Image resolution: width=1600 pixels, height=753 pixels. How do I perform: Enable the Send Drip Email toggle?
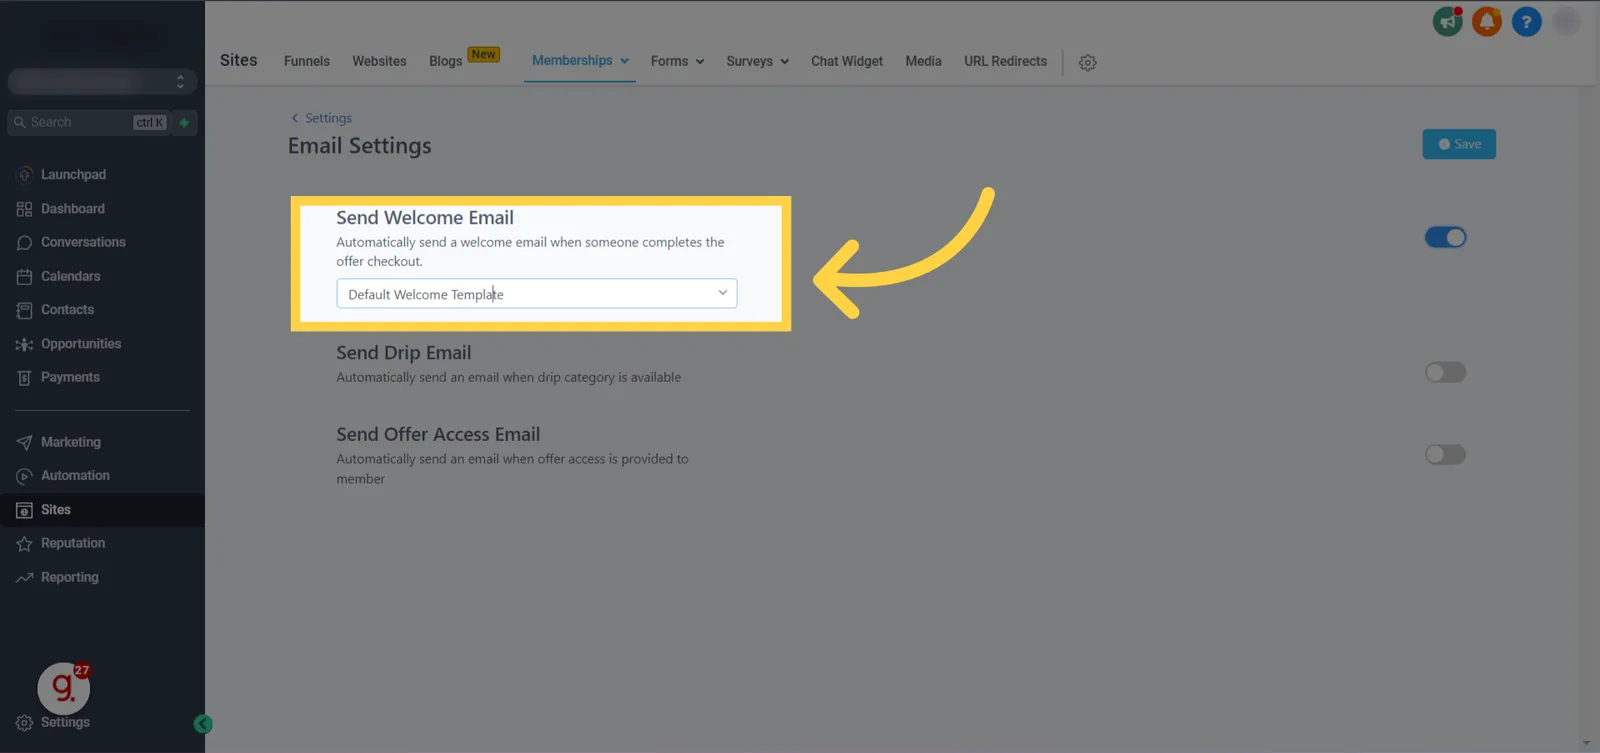click(1445, 372)
